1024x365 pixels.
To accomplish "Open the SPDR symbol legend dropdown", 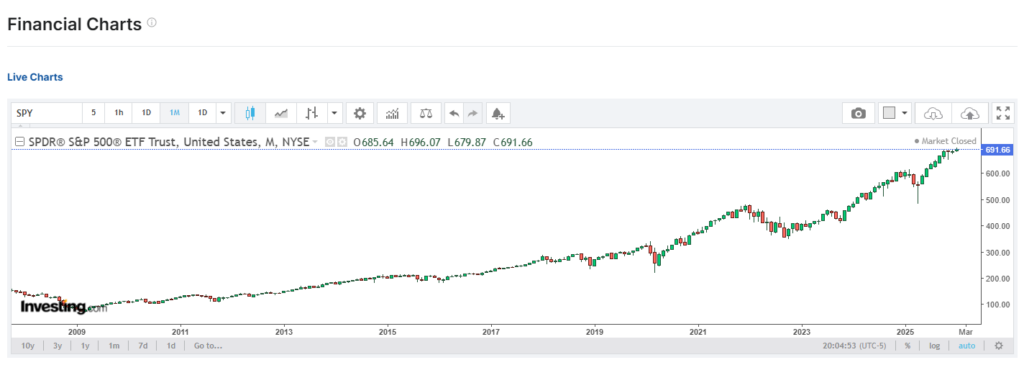I will (x=315, y=142).
